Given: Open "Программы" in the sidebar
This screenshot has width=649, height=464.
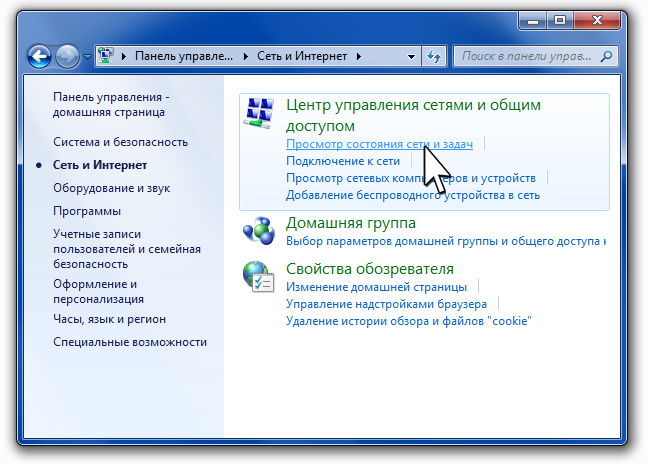Looking at the screenshot, I should click(x=87, y=211).
